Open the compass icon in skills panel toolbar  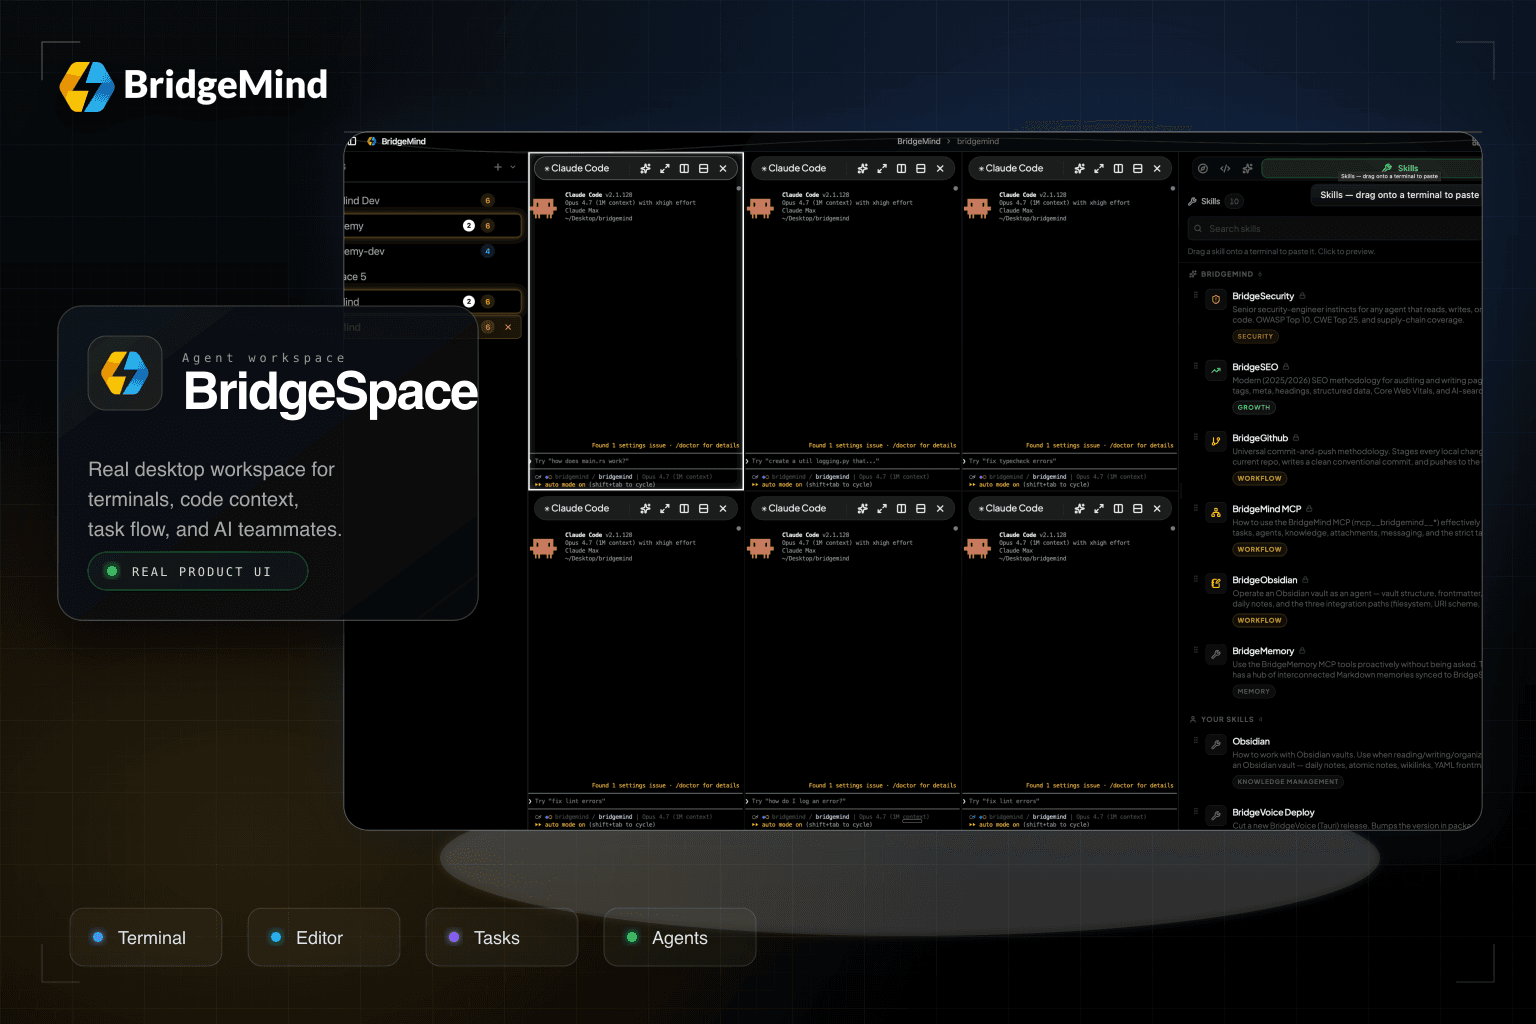click(1203, 169)
